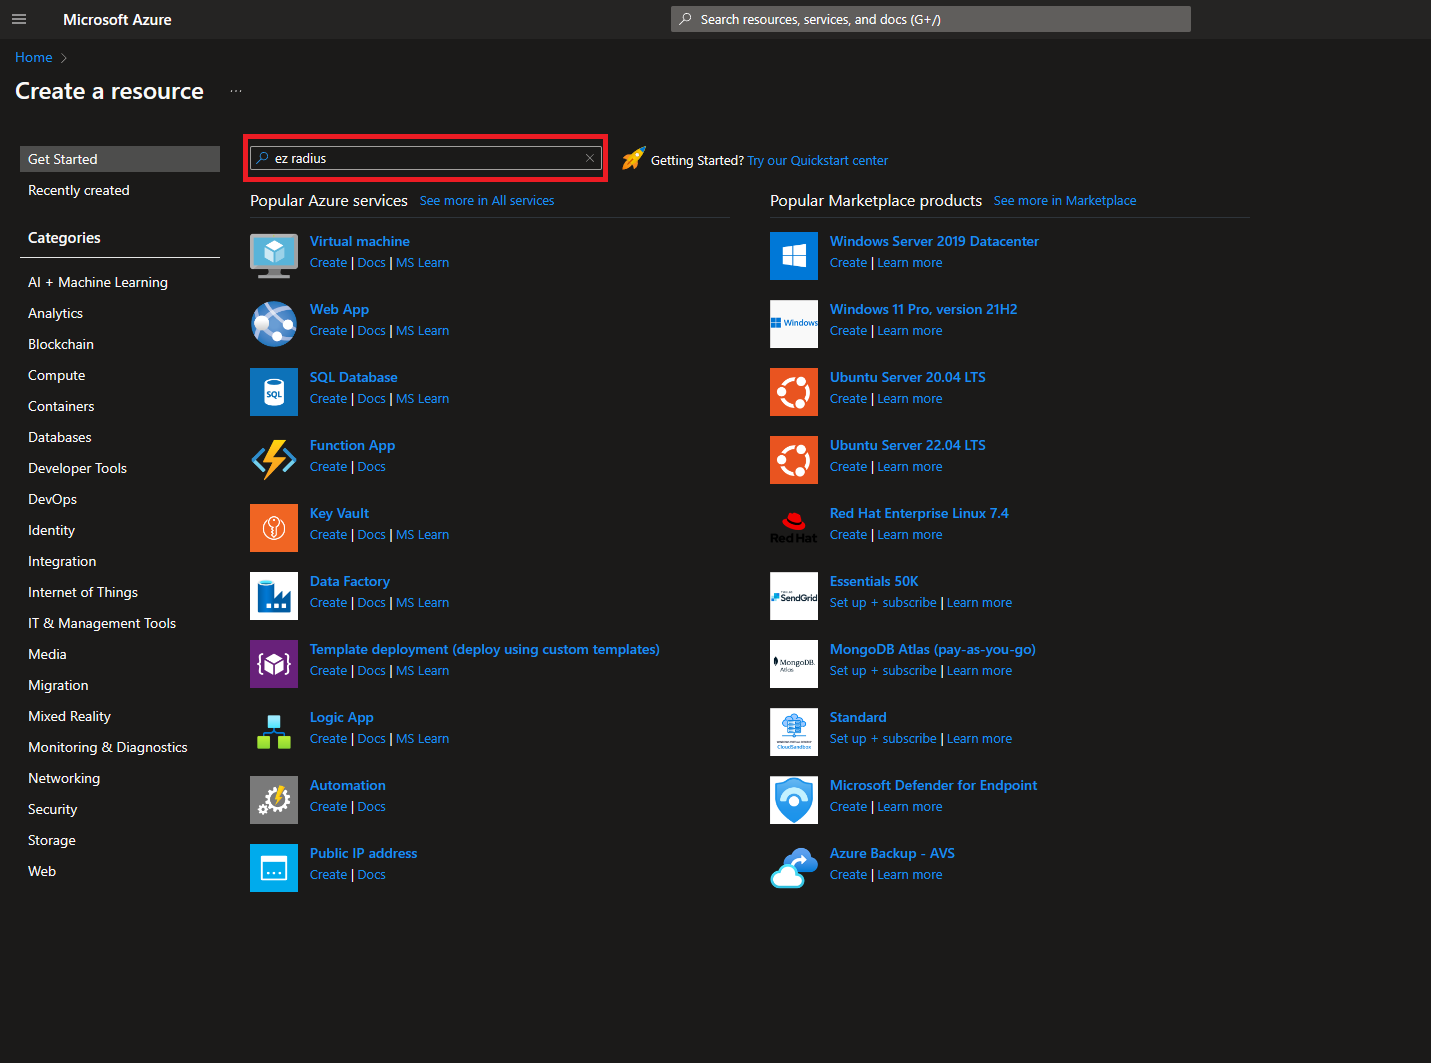Click the Logic App icon
The height and width of the screenshot is (1063, 1431).
tap(274, 732)
